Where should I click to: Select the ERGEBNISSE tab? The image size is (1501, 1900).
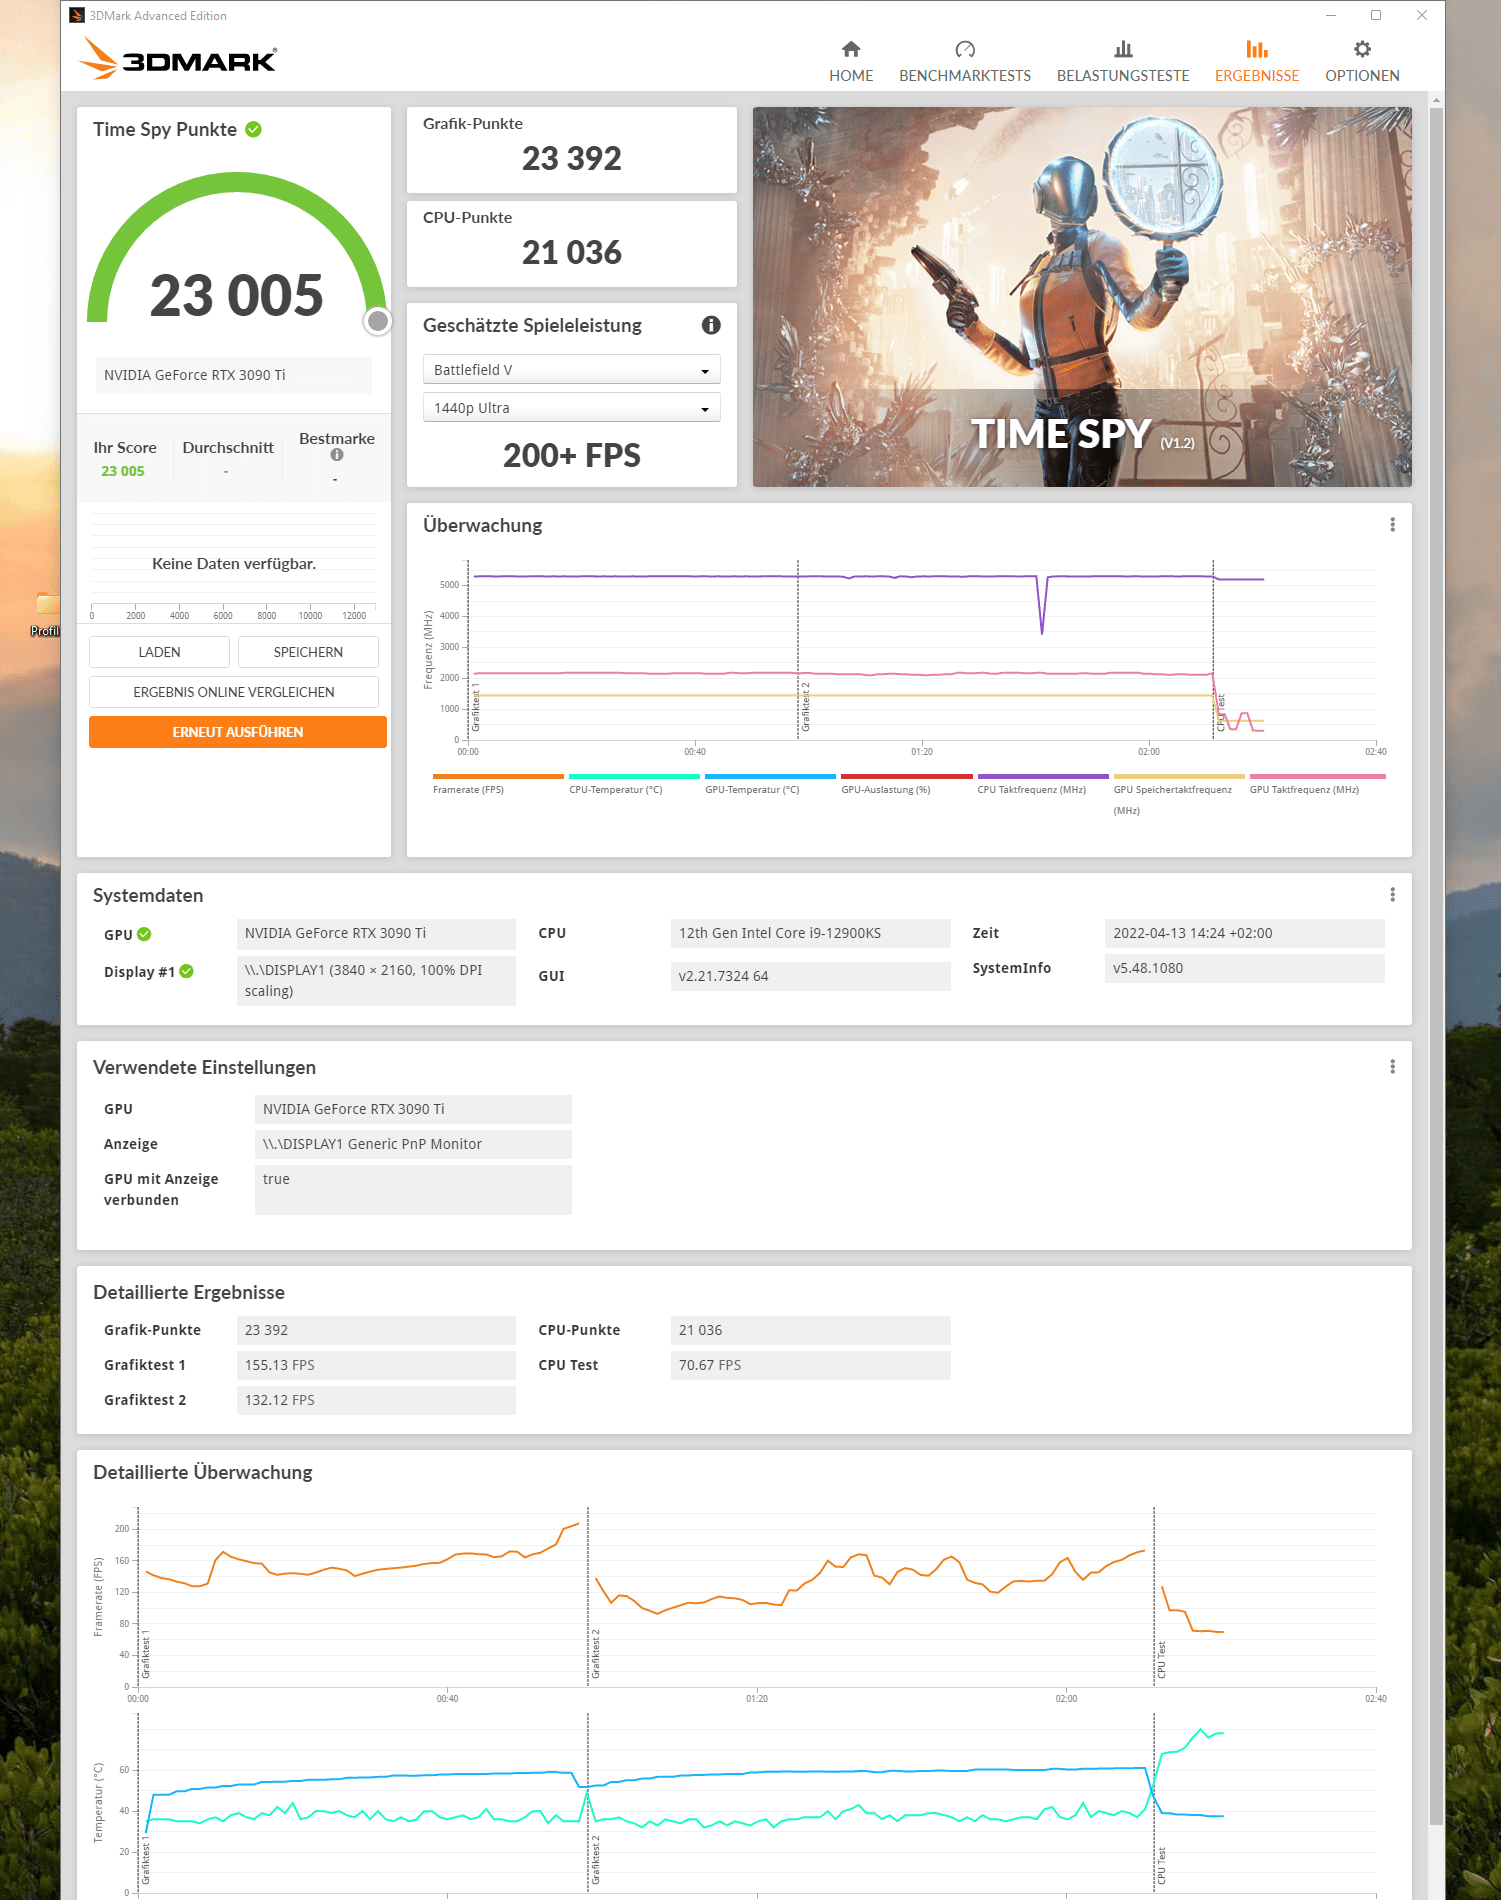1257,62
